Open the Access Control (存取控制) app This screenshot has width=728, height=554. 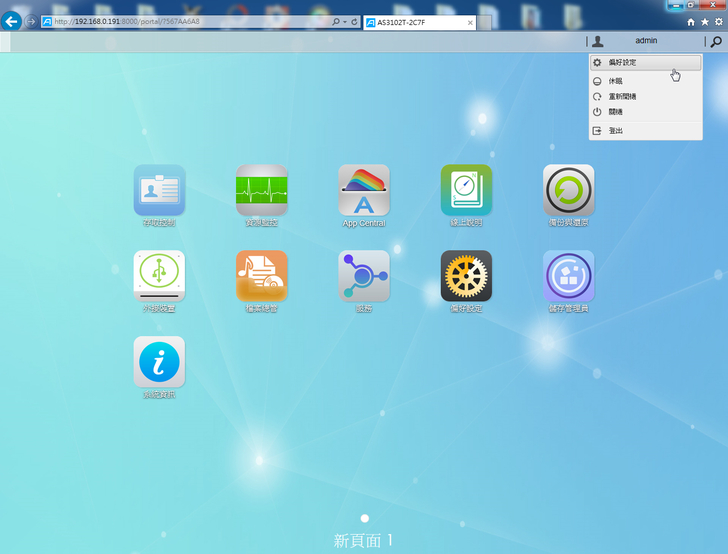tap(159, 191)
